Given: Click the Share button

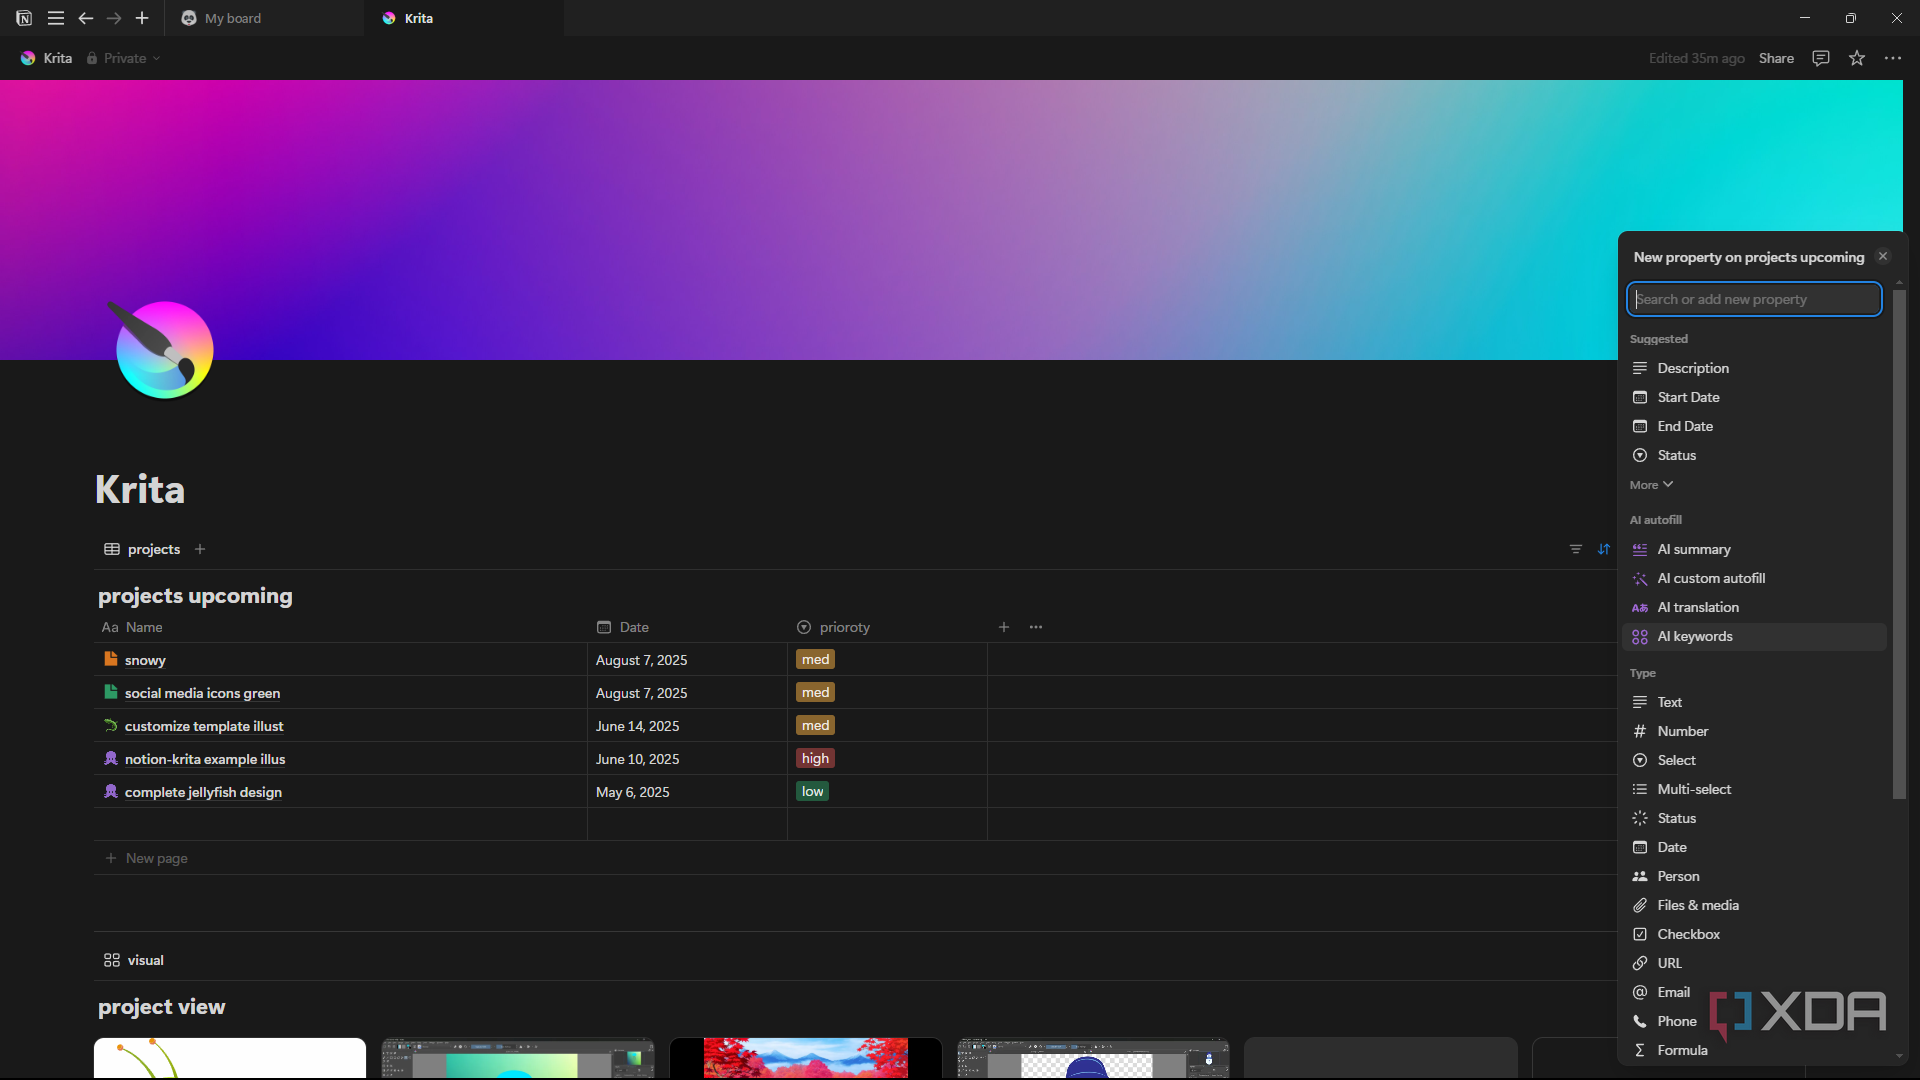Looking at the screenshot, I should [x=1776, y=58].
